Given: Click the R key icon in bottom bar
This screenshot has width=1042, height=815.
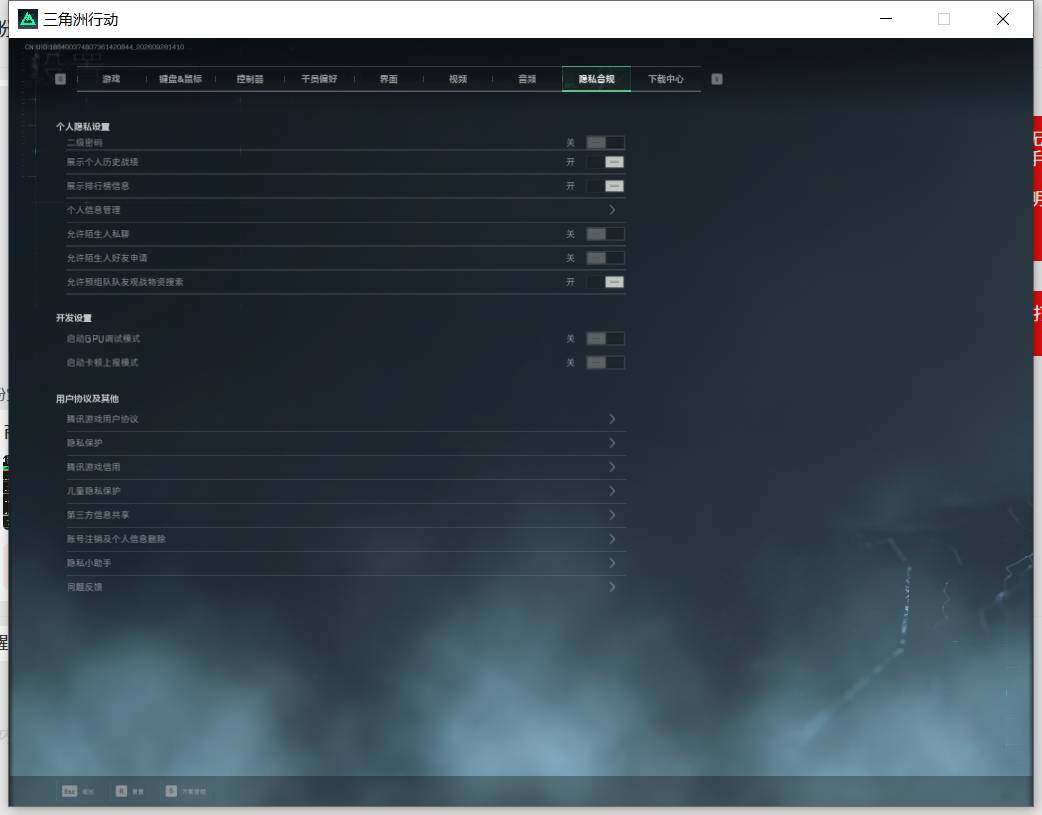Looking at the screenshot, I should pyautogui.click(x=121, y=790).
